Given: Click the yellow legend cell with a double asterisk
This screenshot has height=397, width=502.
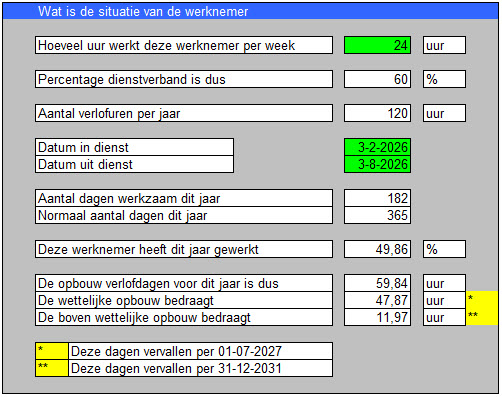Looking at the screenshot, I should click(52, 368).
